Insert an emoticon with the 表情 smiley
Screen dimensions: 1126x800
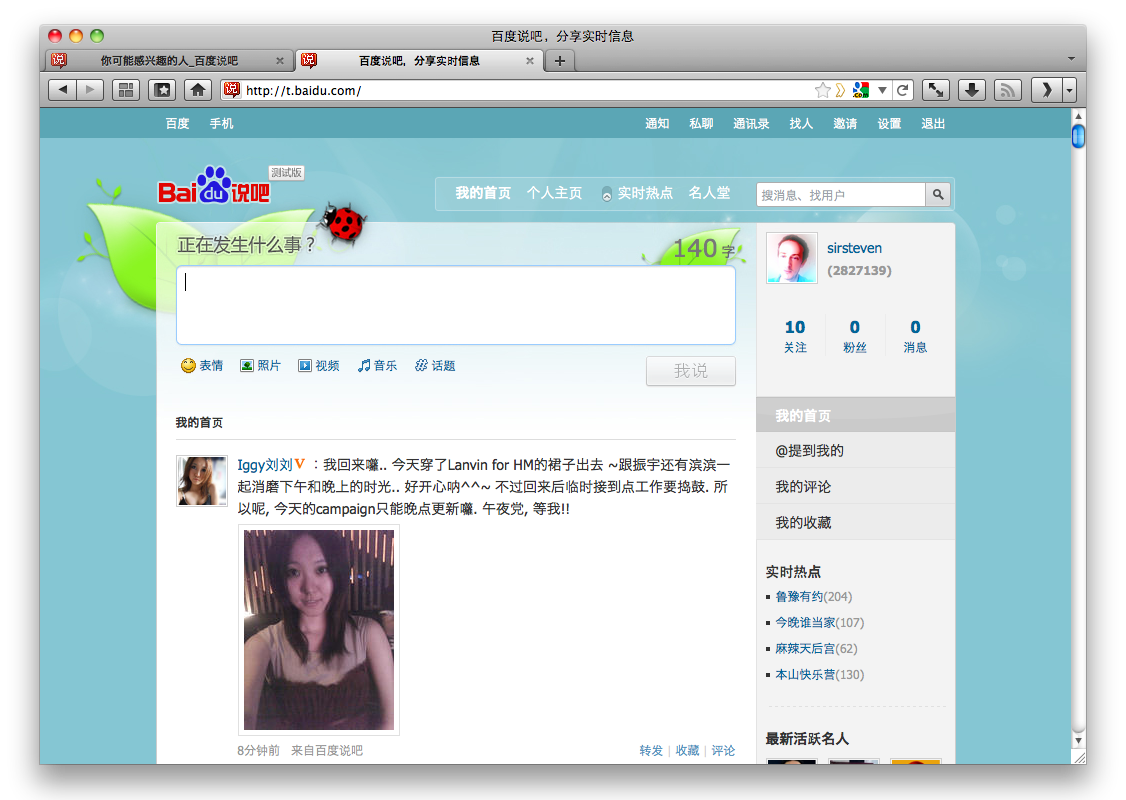tap(202, 366)
